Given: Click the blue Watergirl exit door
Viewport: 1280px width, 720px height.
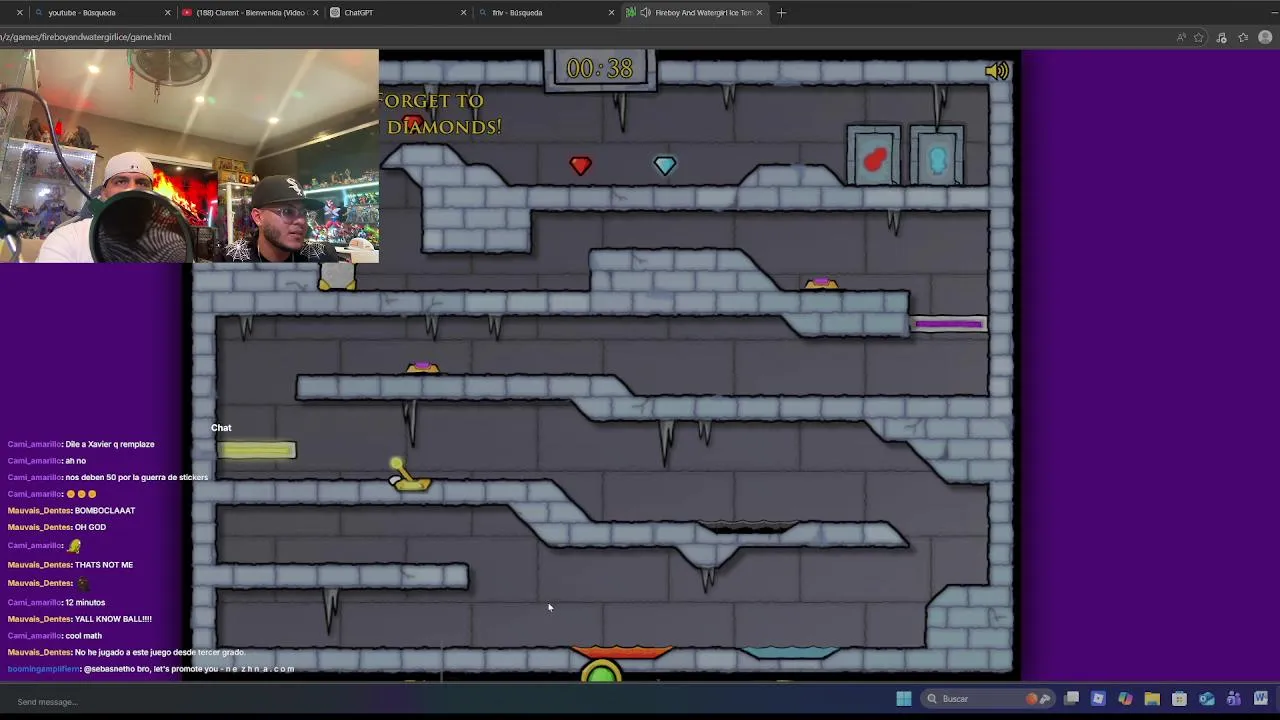Looking at the screenshot, I should [x=937, y=157].
